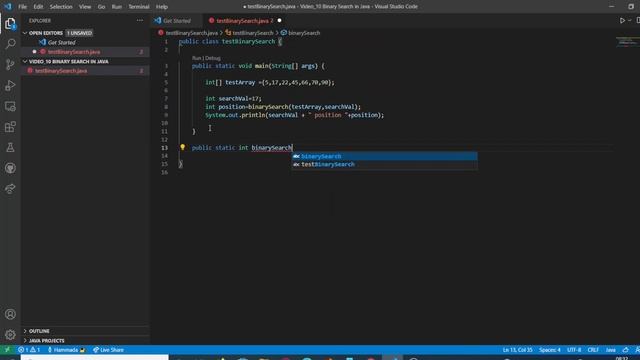Open the Source Control view icon
Screen dimensions: 640x360
pos(10,64)
